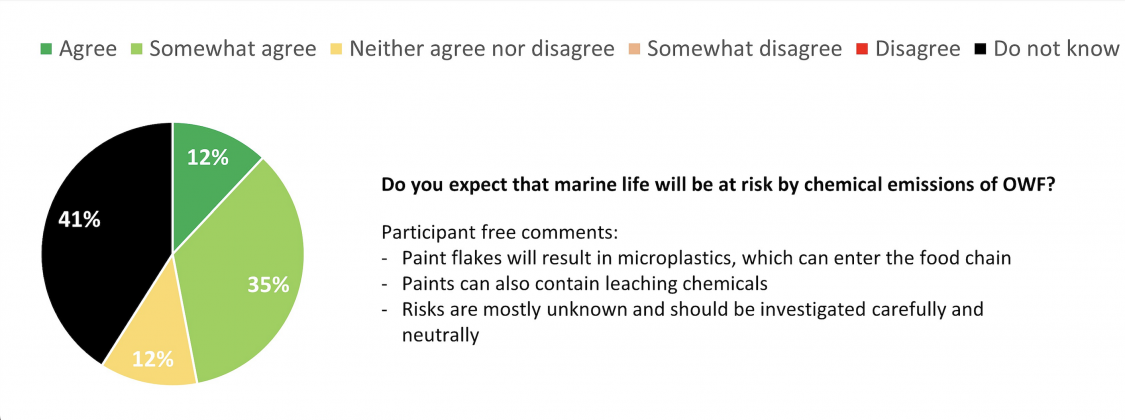Viewport: 1125px width, 420px height.
Task: Click the comment about paint flakes and microplastics
Action: click(706, 258)
